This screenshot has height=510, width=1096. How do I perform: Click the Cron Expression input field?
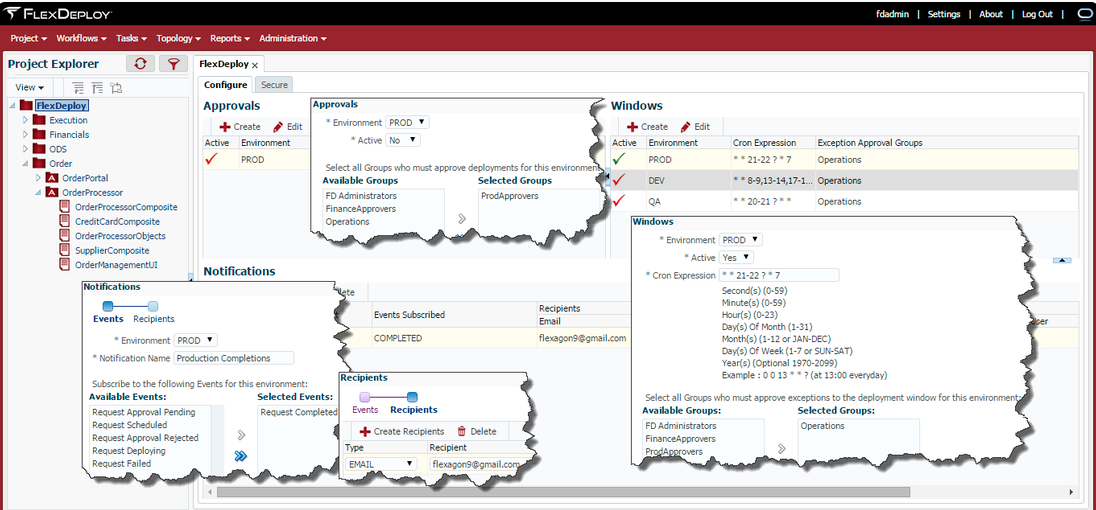click(779, 275)
